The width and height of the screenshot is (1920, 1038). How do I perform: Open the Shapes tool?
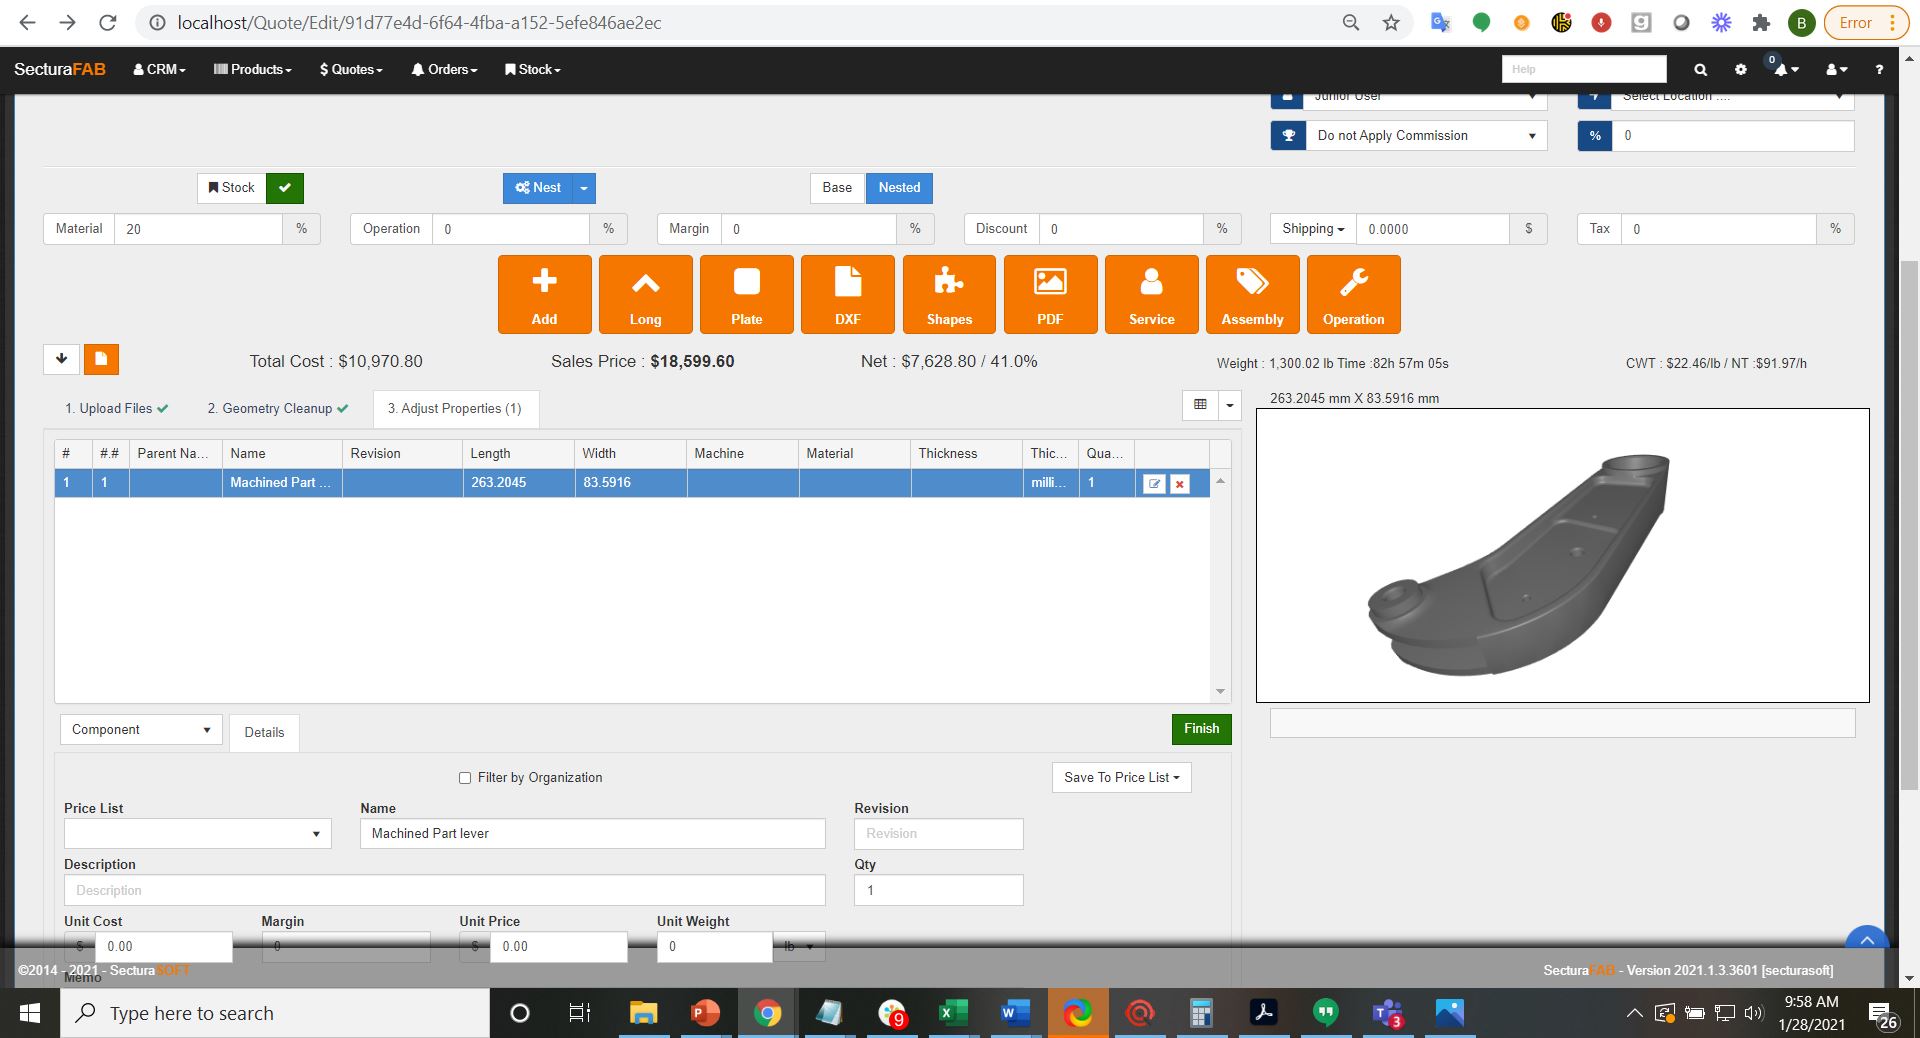[948, 294]
